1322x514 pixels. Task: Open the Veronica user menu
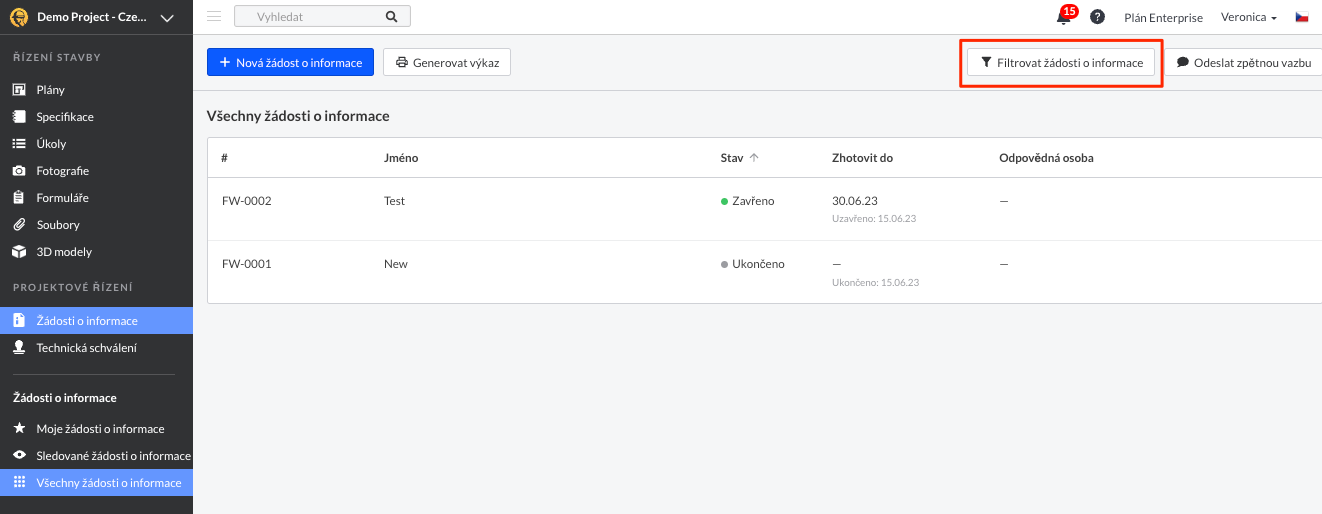tap(1248, 17)
